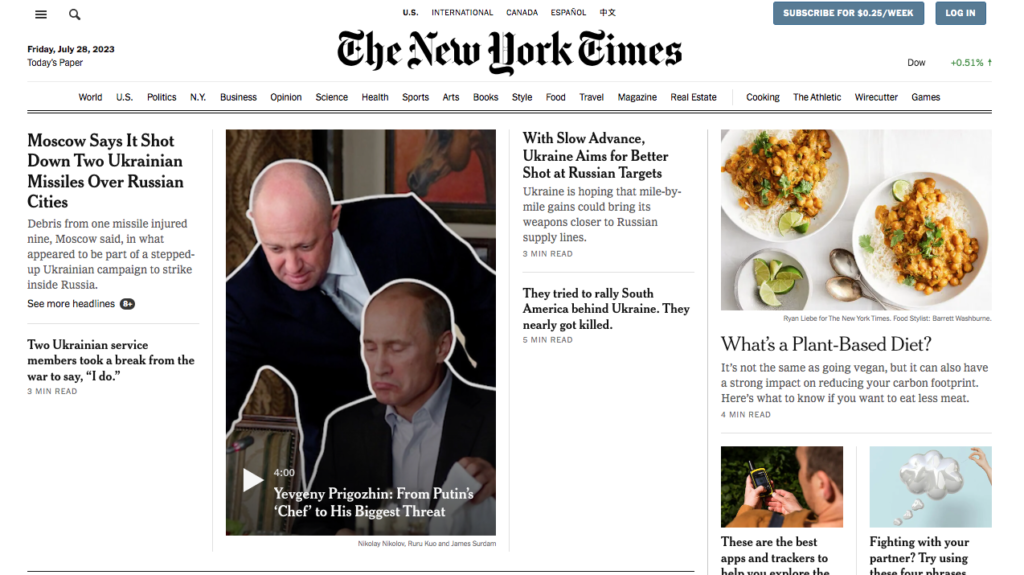
Task: Play the Prigozhin video
Action: tap(253, 480)
